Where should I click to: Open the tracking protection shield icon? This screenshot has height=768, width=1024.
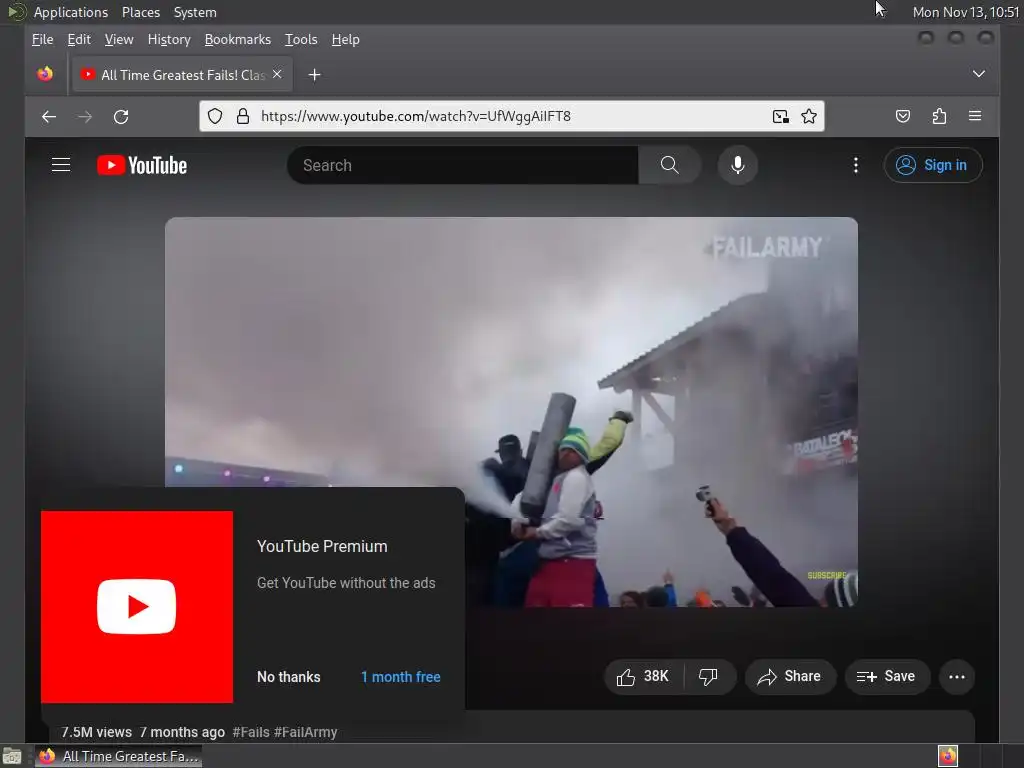tap(215, 116)
